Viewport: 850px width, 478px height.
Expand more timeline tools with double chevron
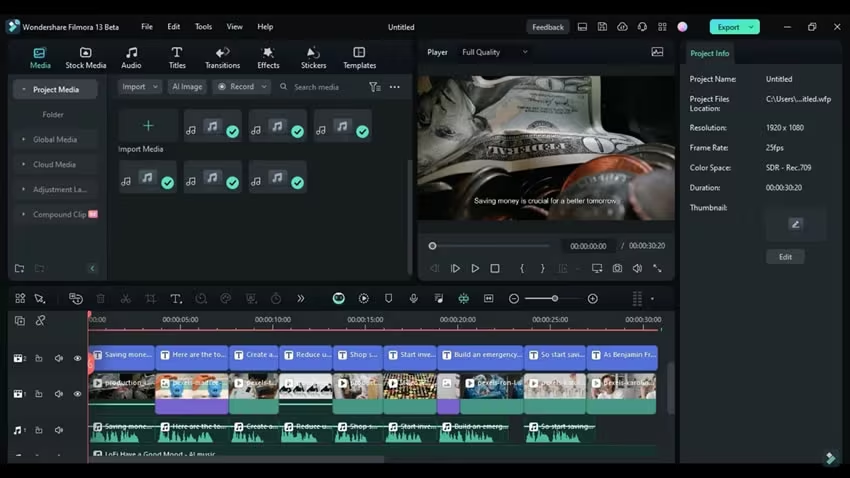(301, 299)
